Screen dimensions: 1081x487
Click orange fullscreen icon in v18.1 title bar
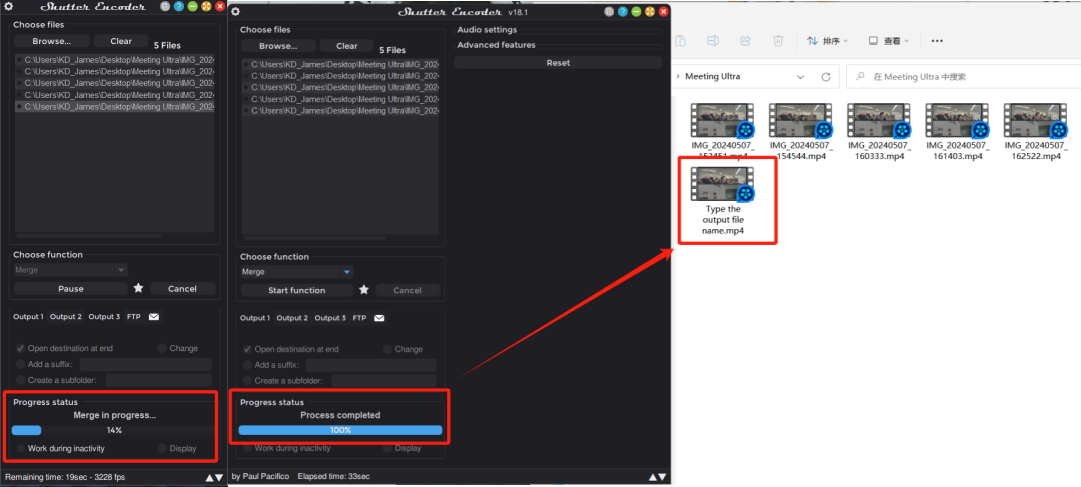tap(649, 12)
